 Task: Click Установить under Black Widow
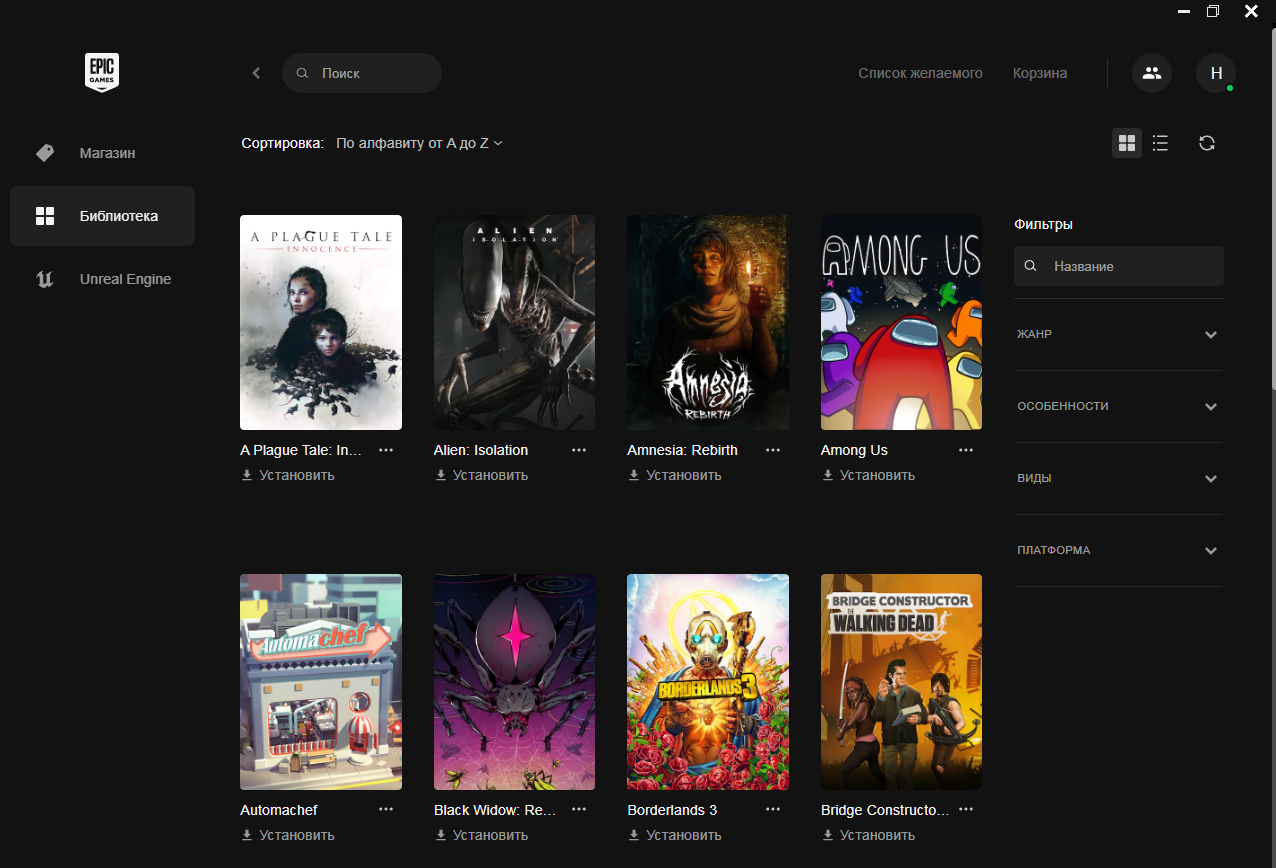click(x=481, y=835)
